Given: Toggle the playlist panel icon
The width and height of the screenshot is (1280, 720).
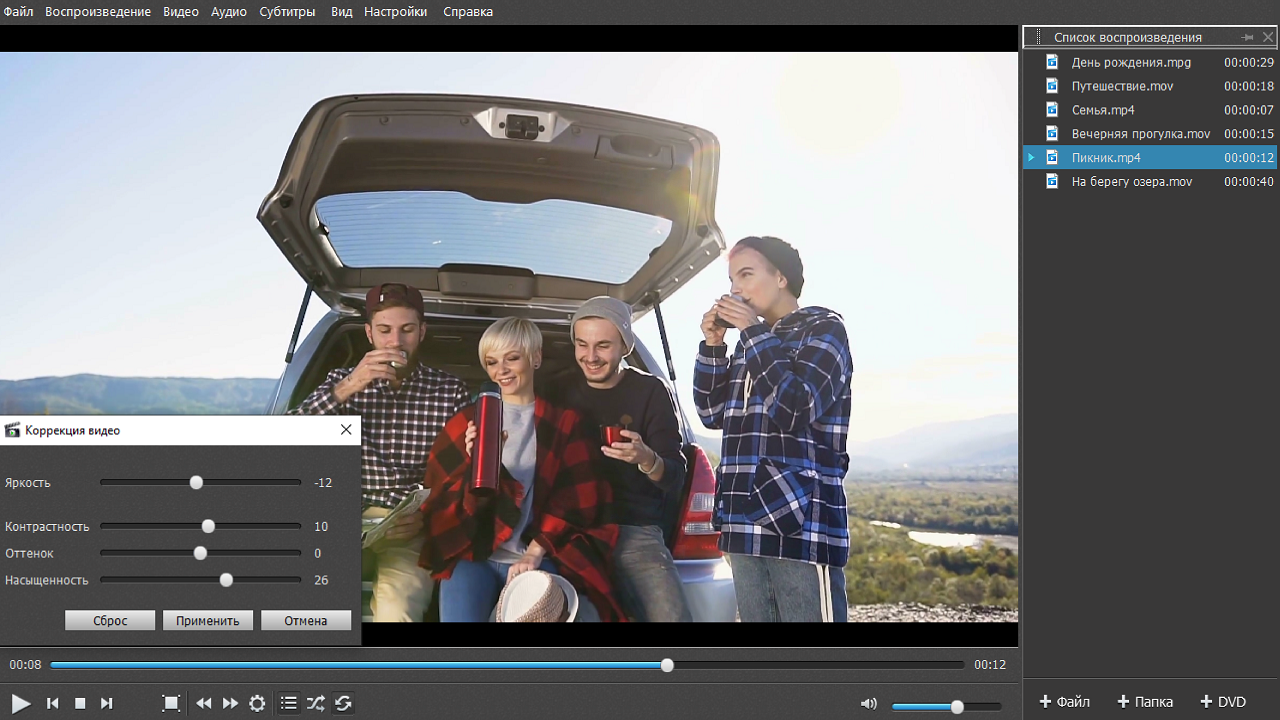Looking at the screenshot, I should click(288, 704).
